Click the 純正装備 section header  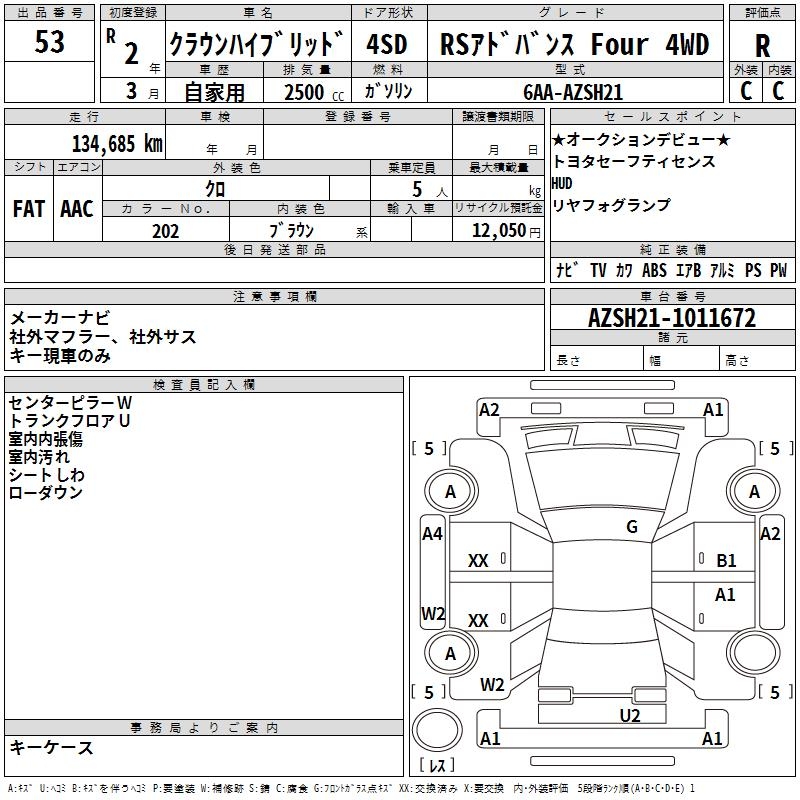point(672,249)
